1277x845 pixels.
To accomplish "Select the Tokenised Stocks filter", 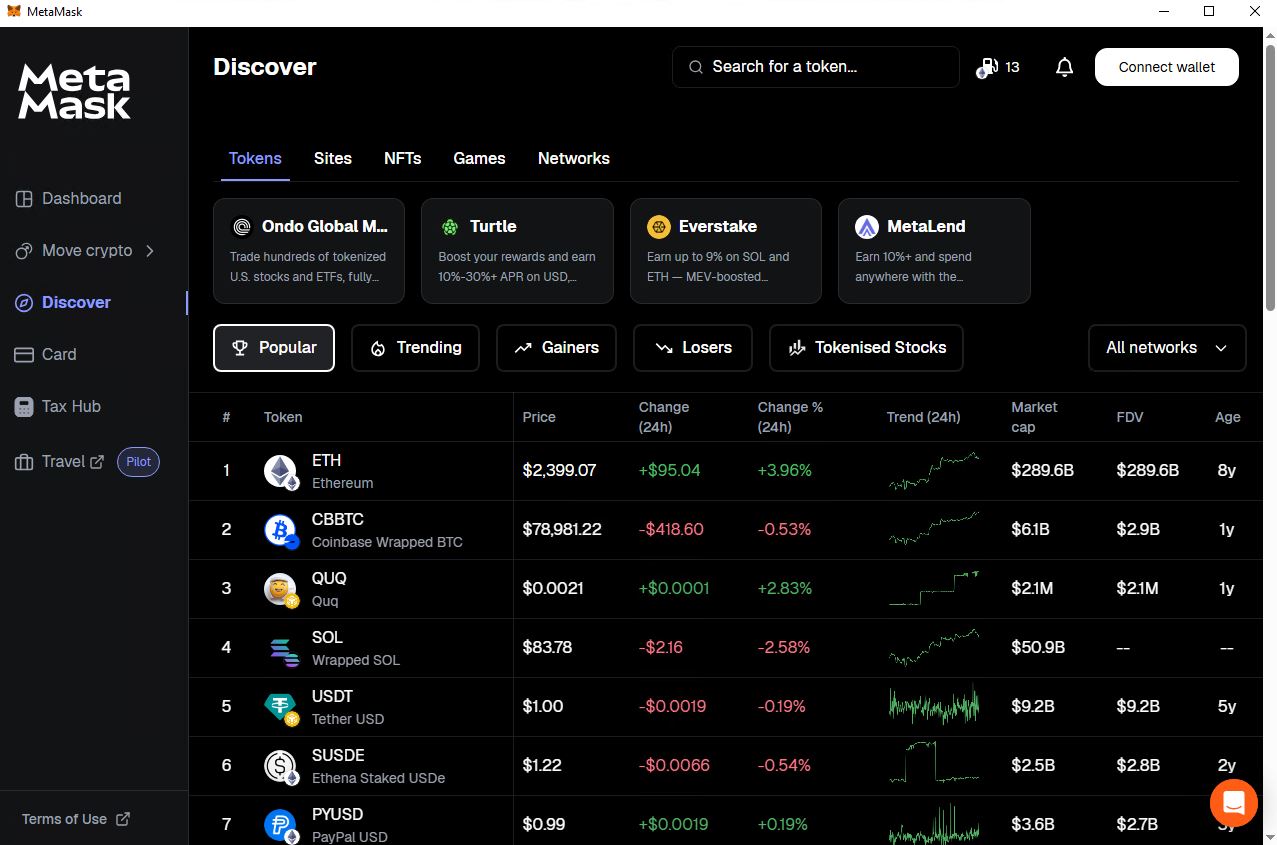I will coord(866,348).
